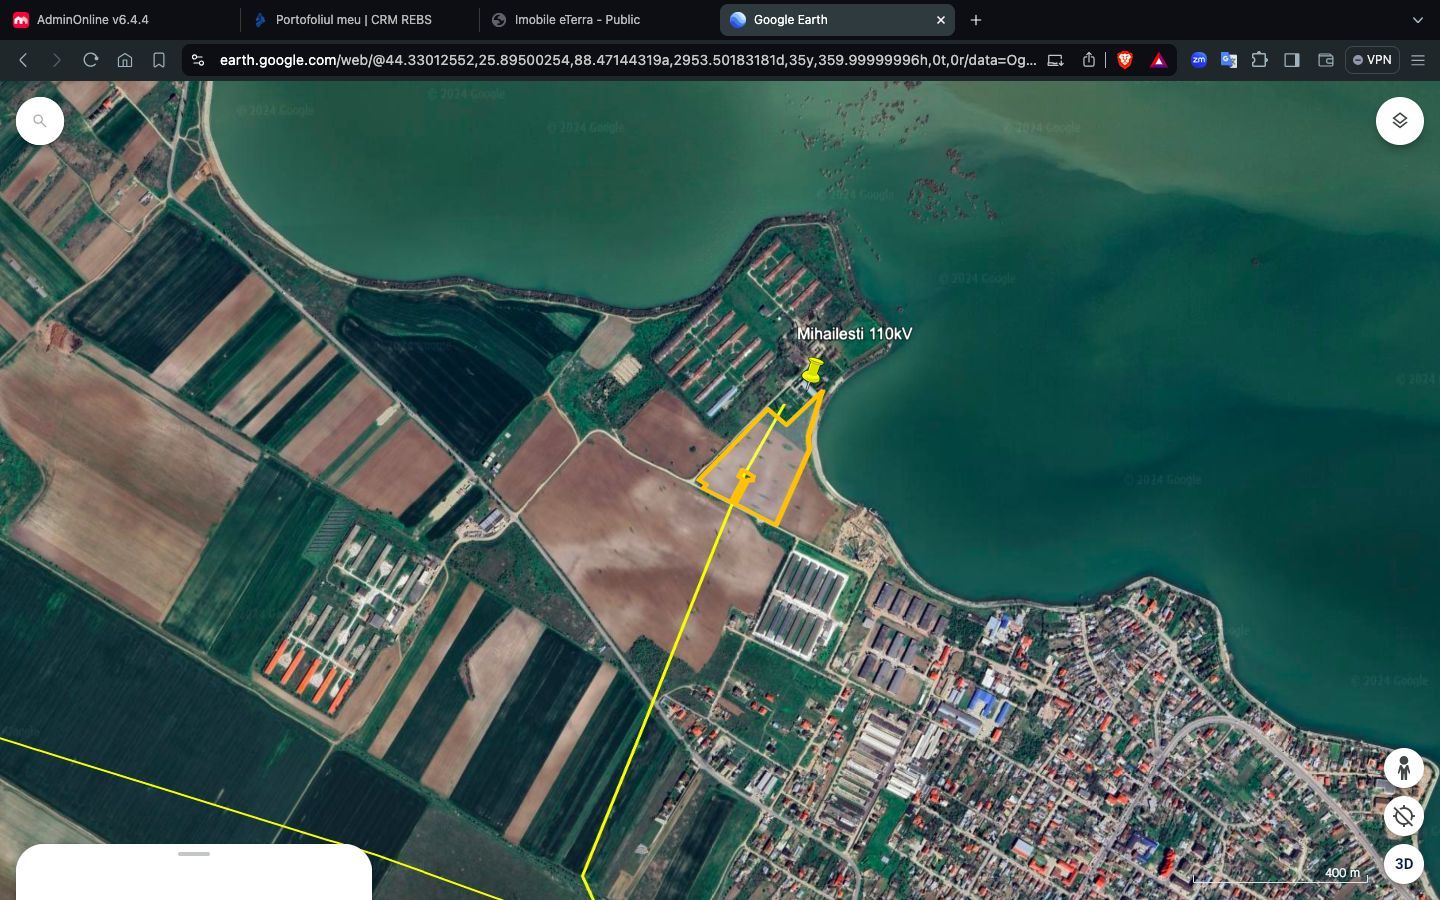
Task: Click the Mihailesti 110kV yellow pushpin
Action: coord(813,373)
